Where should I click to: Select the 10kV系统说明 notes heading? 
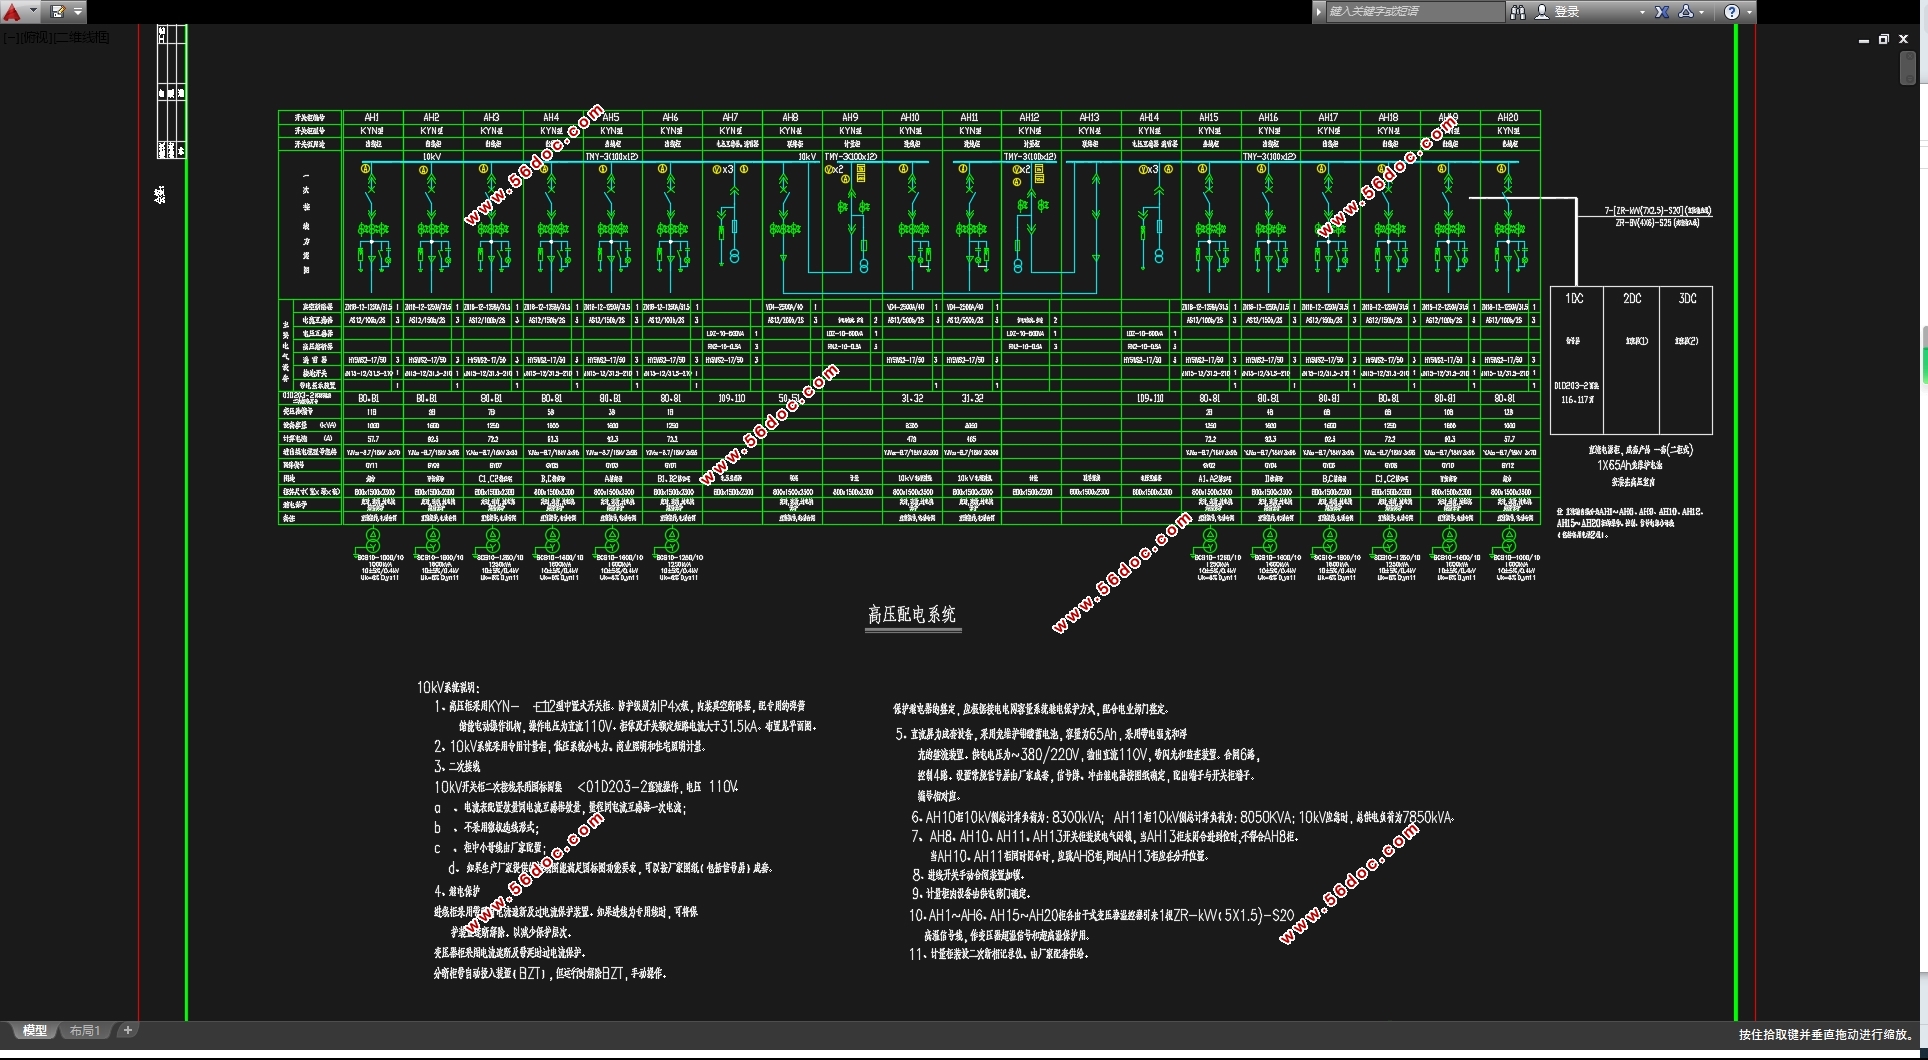coord(449,687)
